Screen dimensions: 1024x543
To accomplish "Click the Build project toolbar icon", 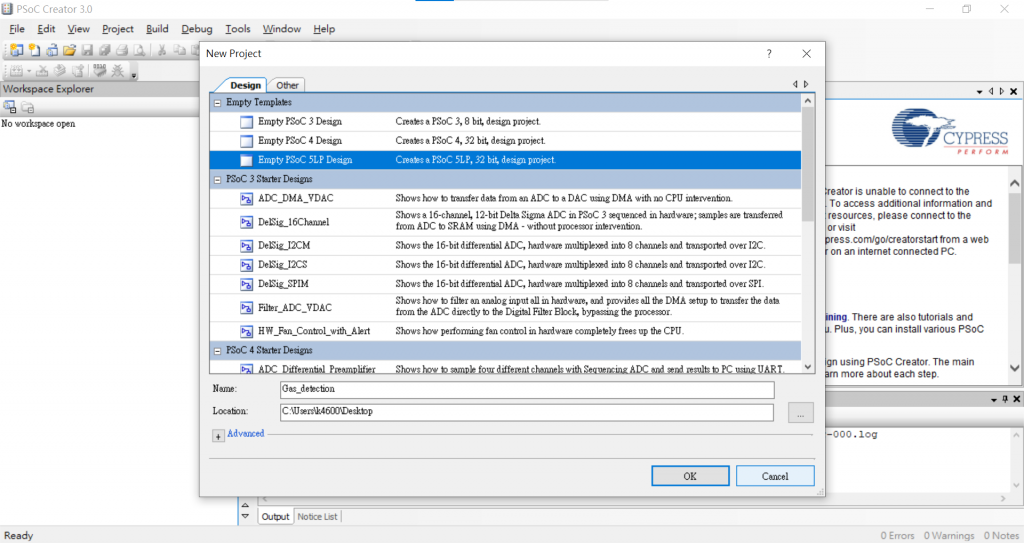I will coord(16,71).
